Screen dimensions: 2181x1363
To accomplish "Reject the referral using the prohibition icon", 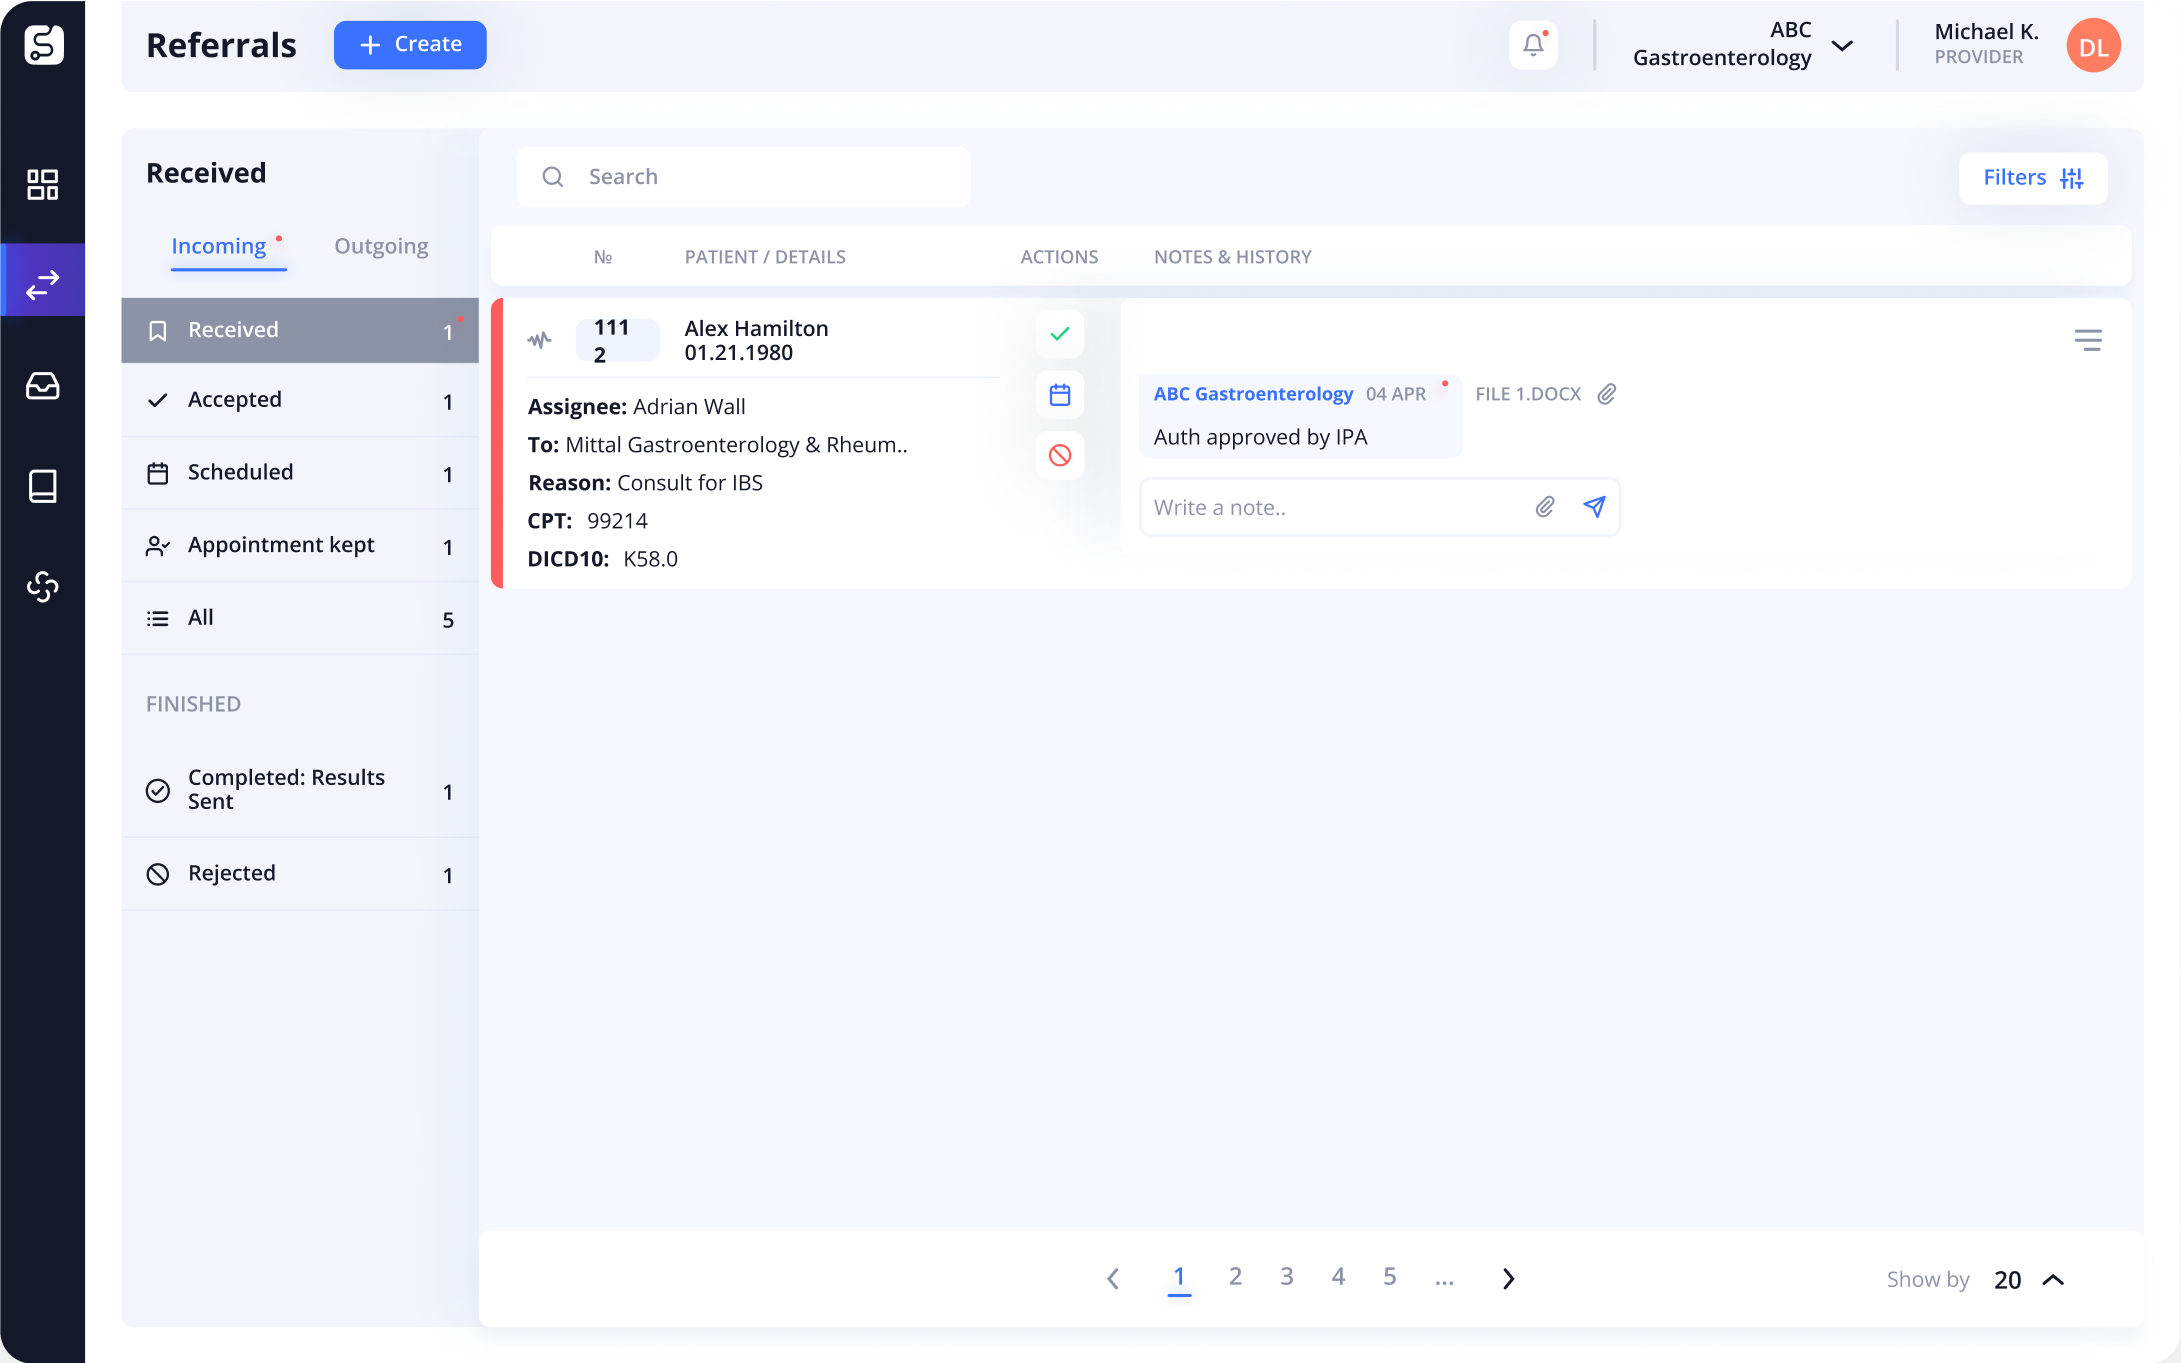I will pyautogui.click(x=1059, y=454).
